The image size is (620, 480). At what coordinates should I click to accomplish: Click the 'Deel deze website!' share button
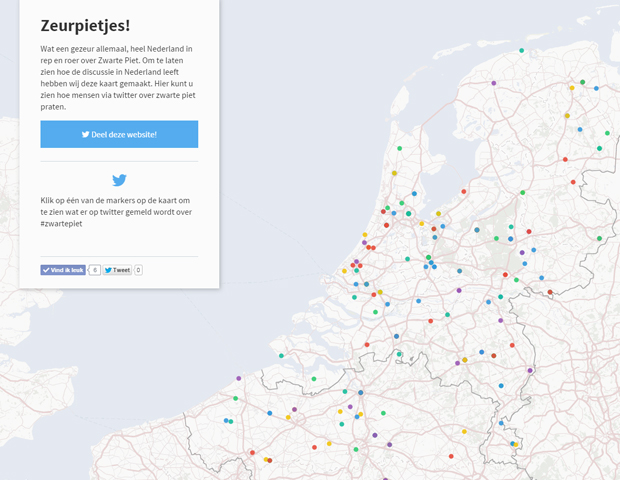(119, 134)
